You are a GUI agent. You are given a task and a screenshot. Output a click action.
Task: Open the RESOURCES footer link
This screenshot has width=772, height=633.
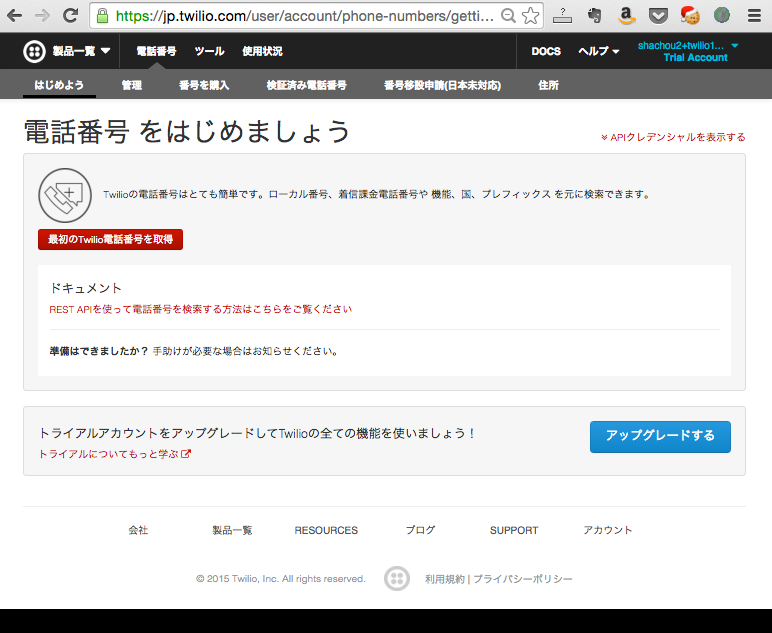pos(326,530)
